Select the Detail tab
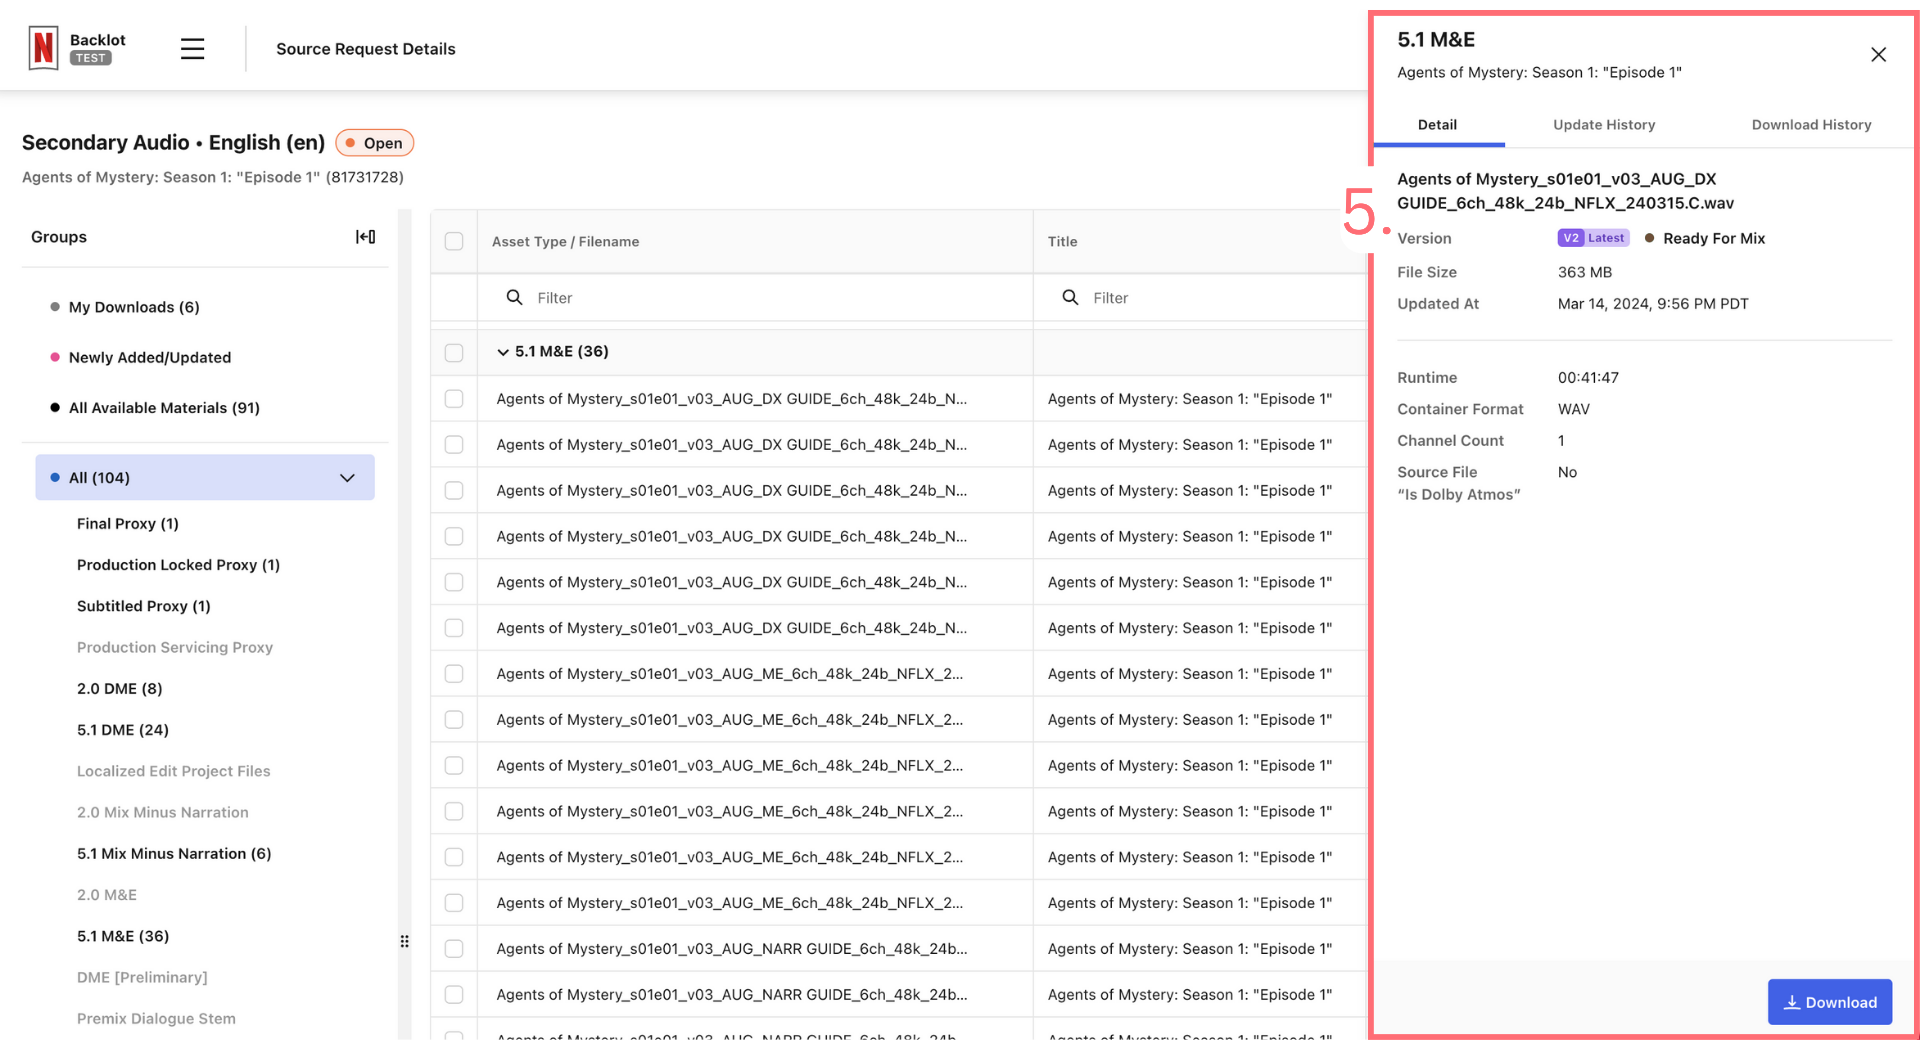Screen dimensions: 1920x1050 tap(1437, 125)
